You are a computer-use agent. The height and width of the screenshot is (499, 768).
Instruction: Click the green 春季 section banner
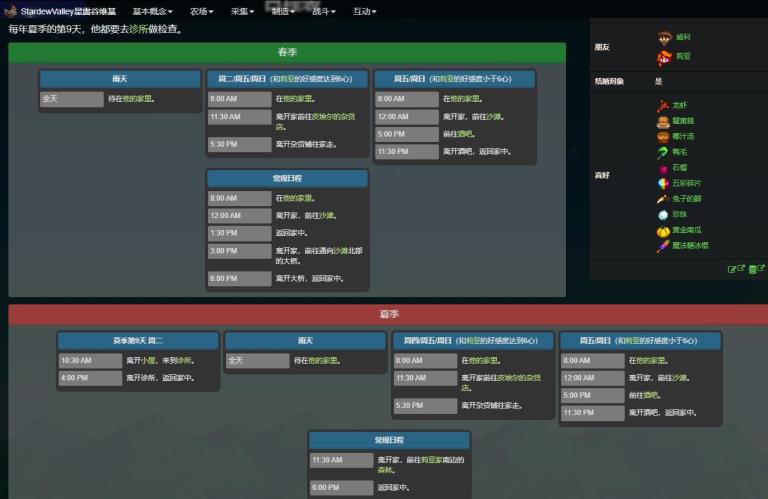point(287,52)
